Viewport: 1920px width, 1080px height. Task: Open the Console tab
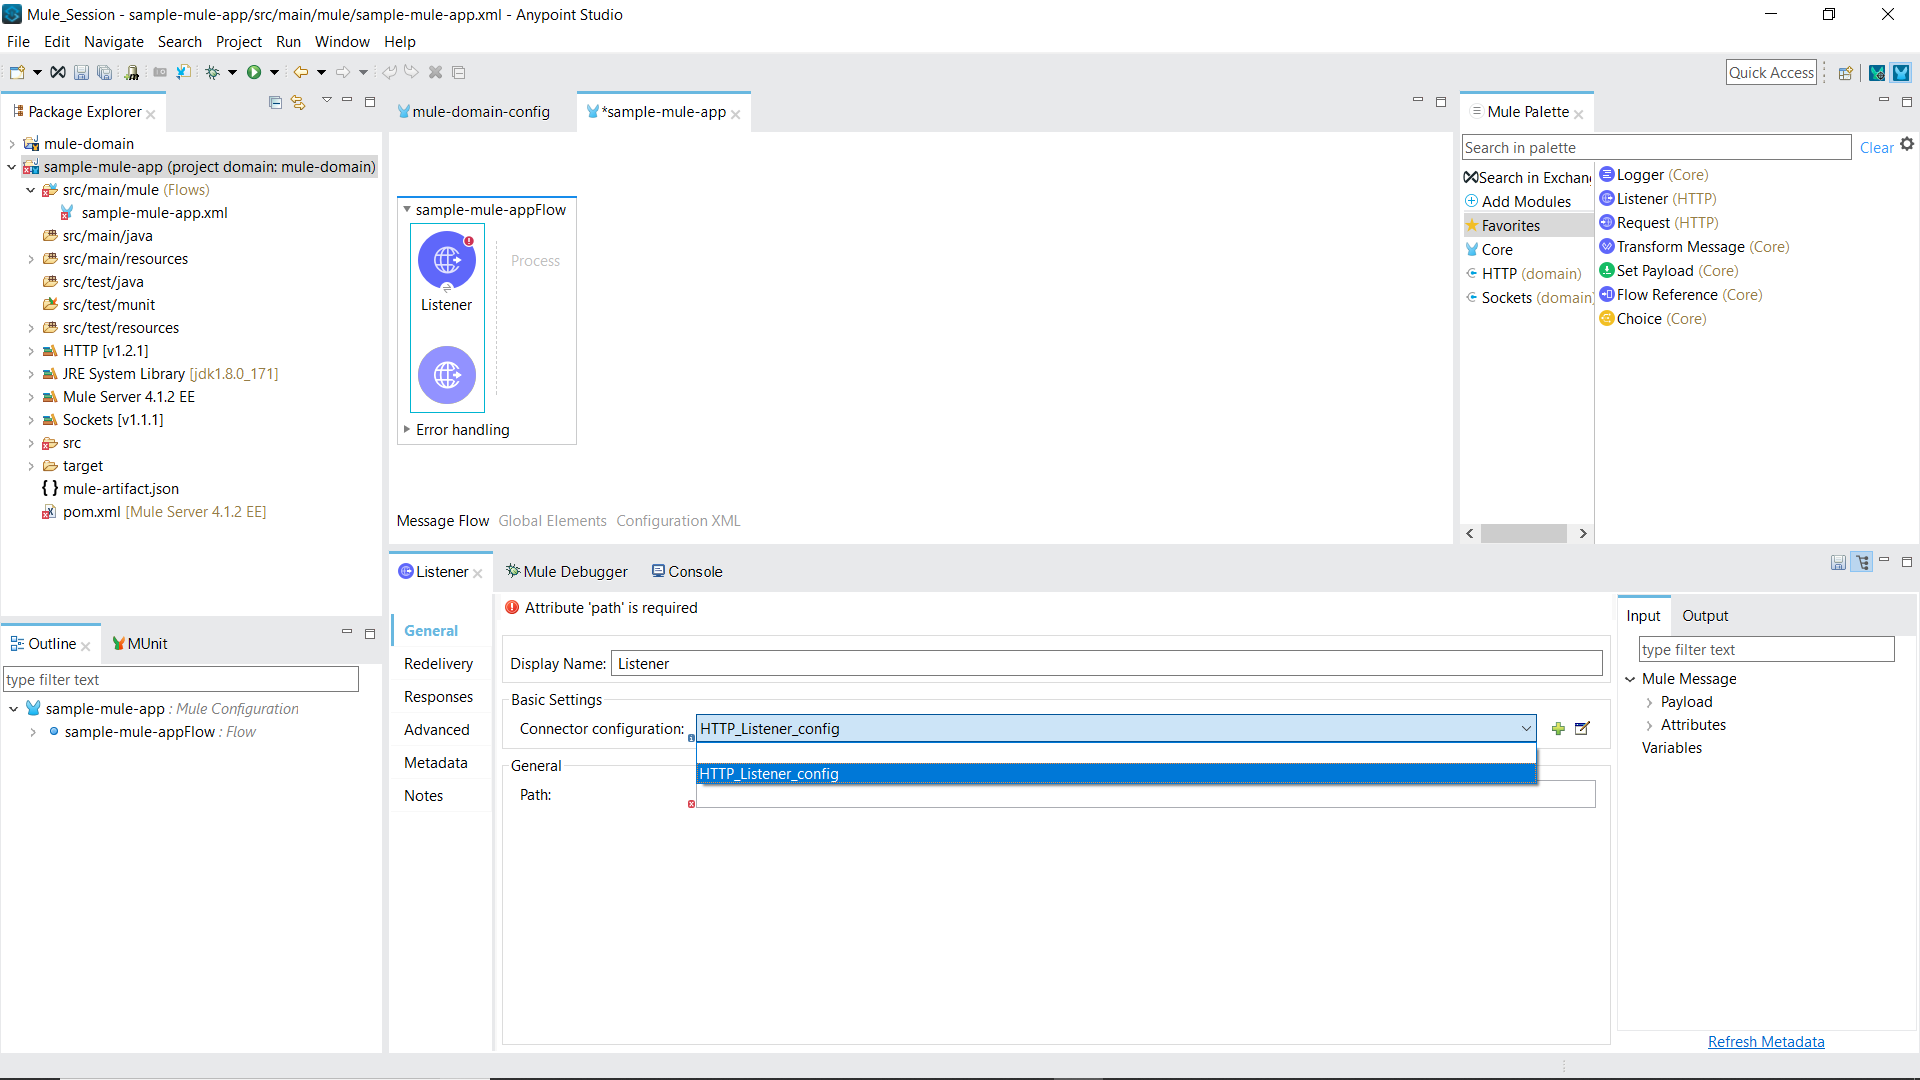tap(687, 572)
